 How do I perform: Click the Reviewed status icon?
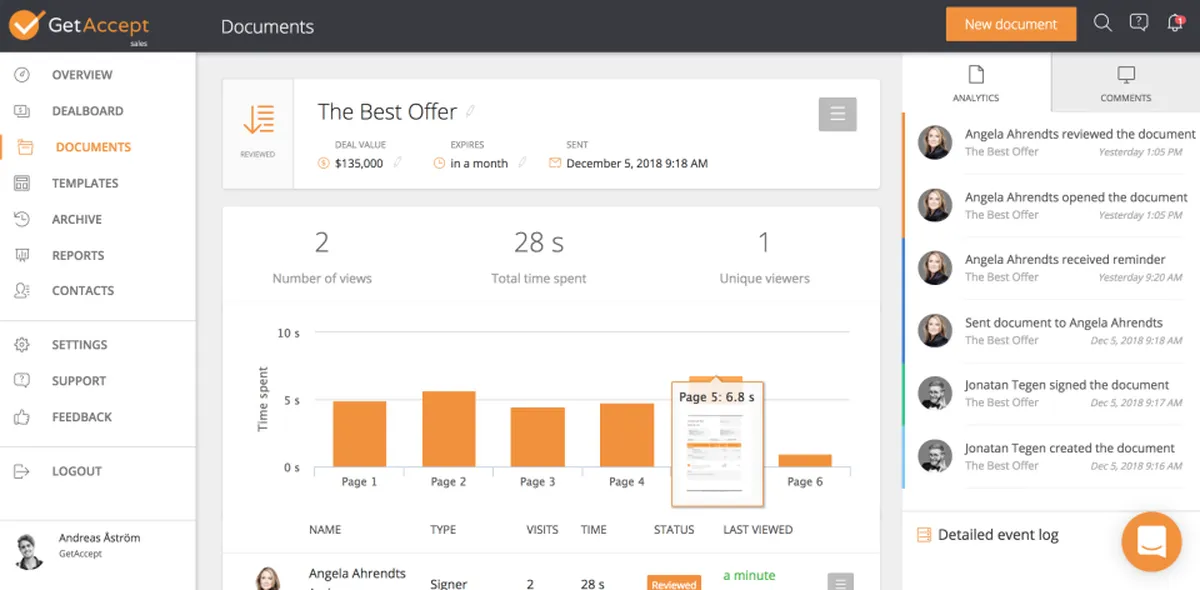click(258, 120)
